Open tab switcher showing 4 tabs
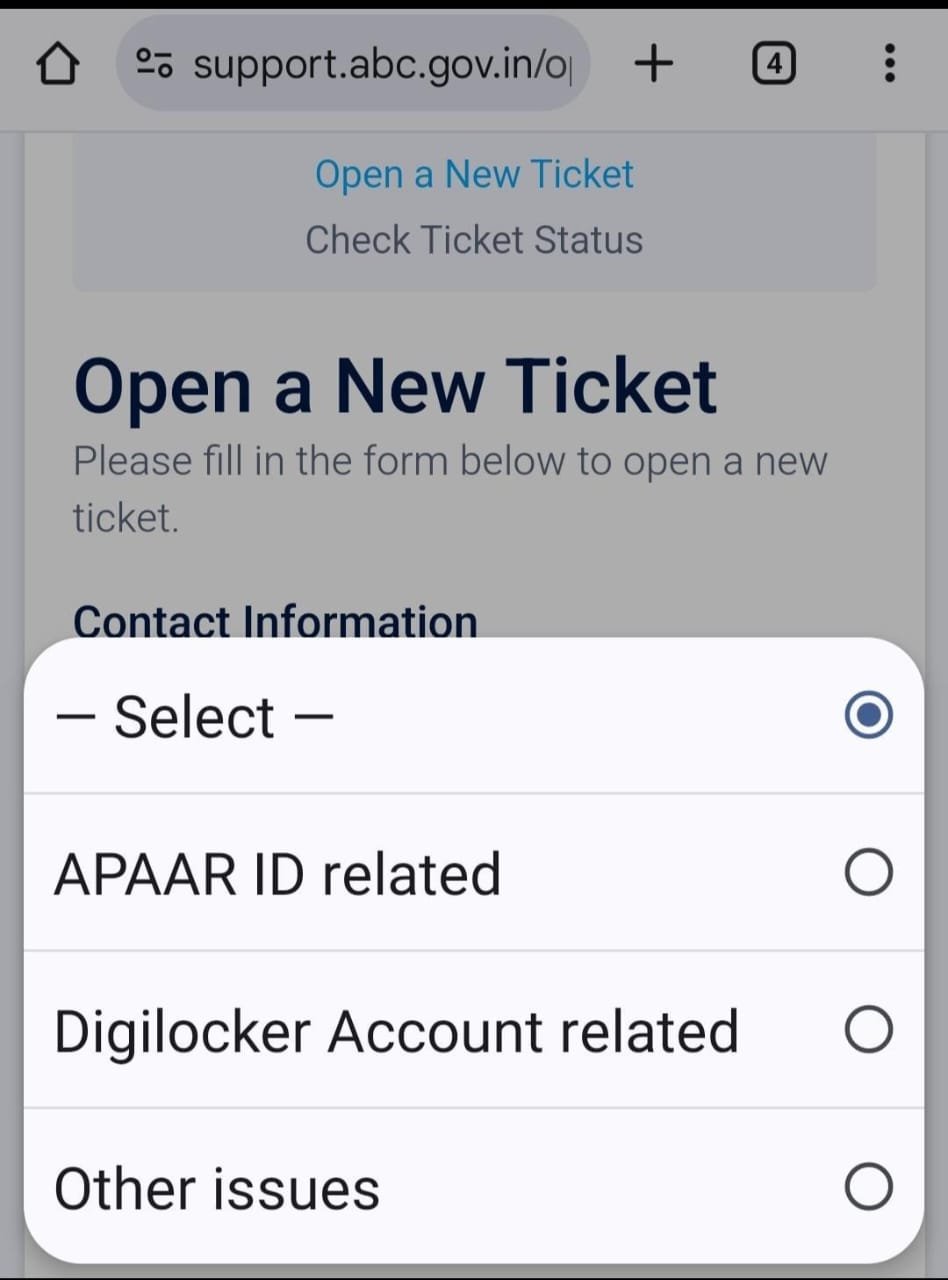This screenshot has width=948, height=1280. point(772,65)
